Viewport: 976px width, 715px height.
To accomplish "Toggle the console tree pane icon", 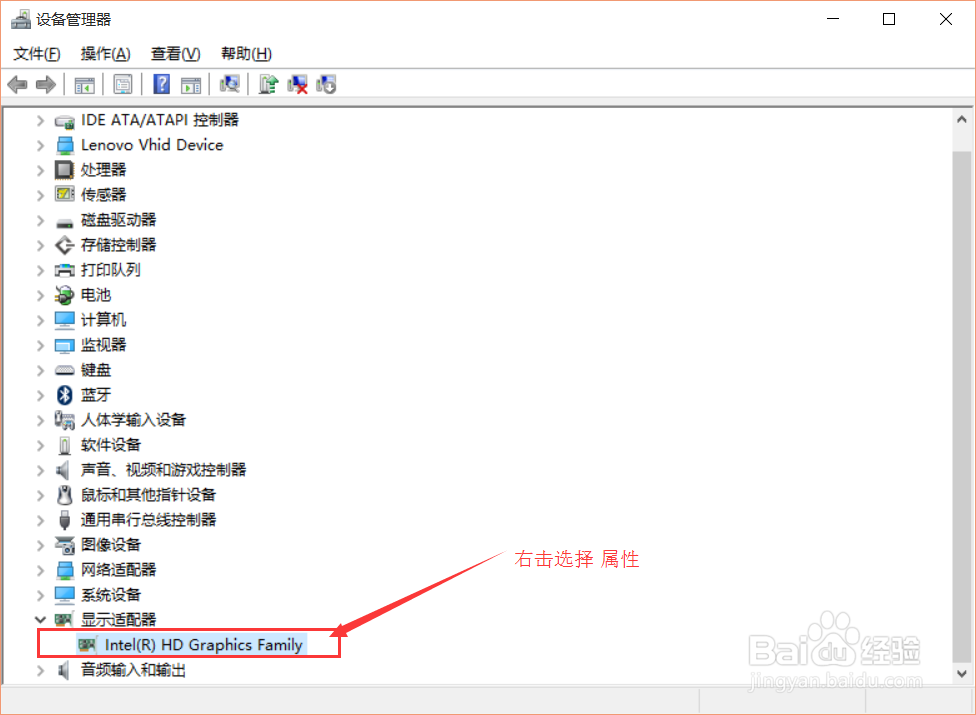I will click(x=85, y=85).
